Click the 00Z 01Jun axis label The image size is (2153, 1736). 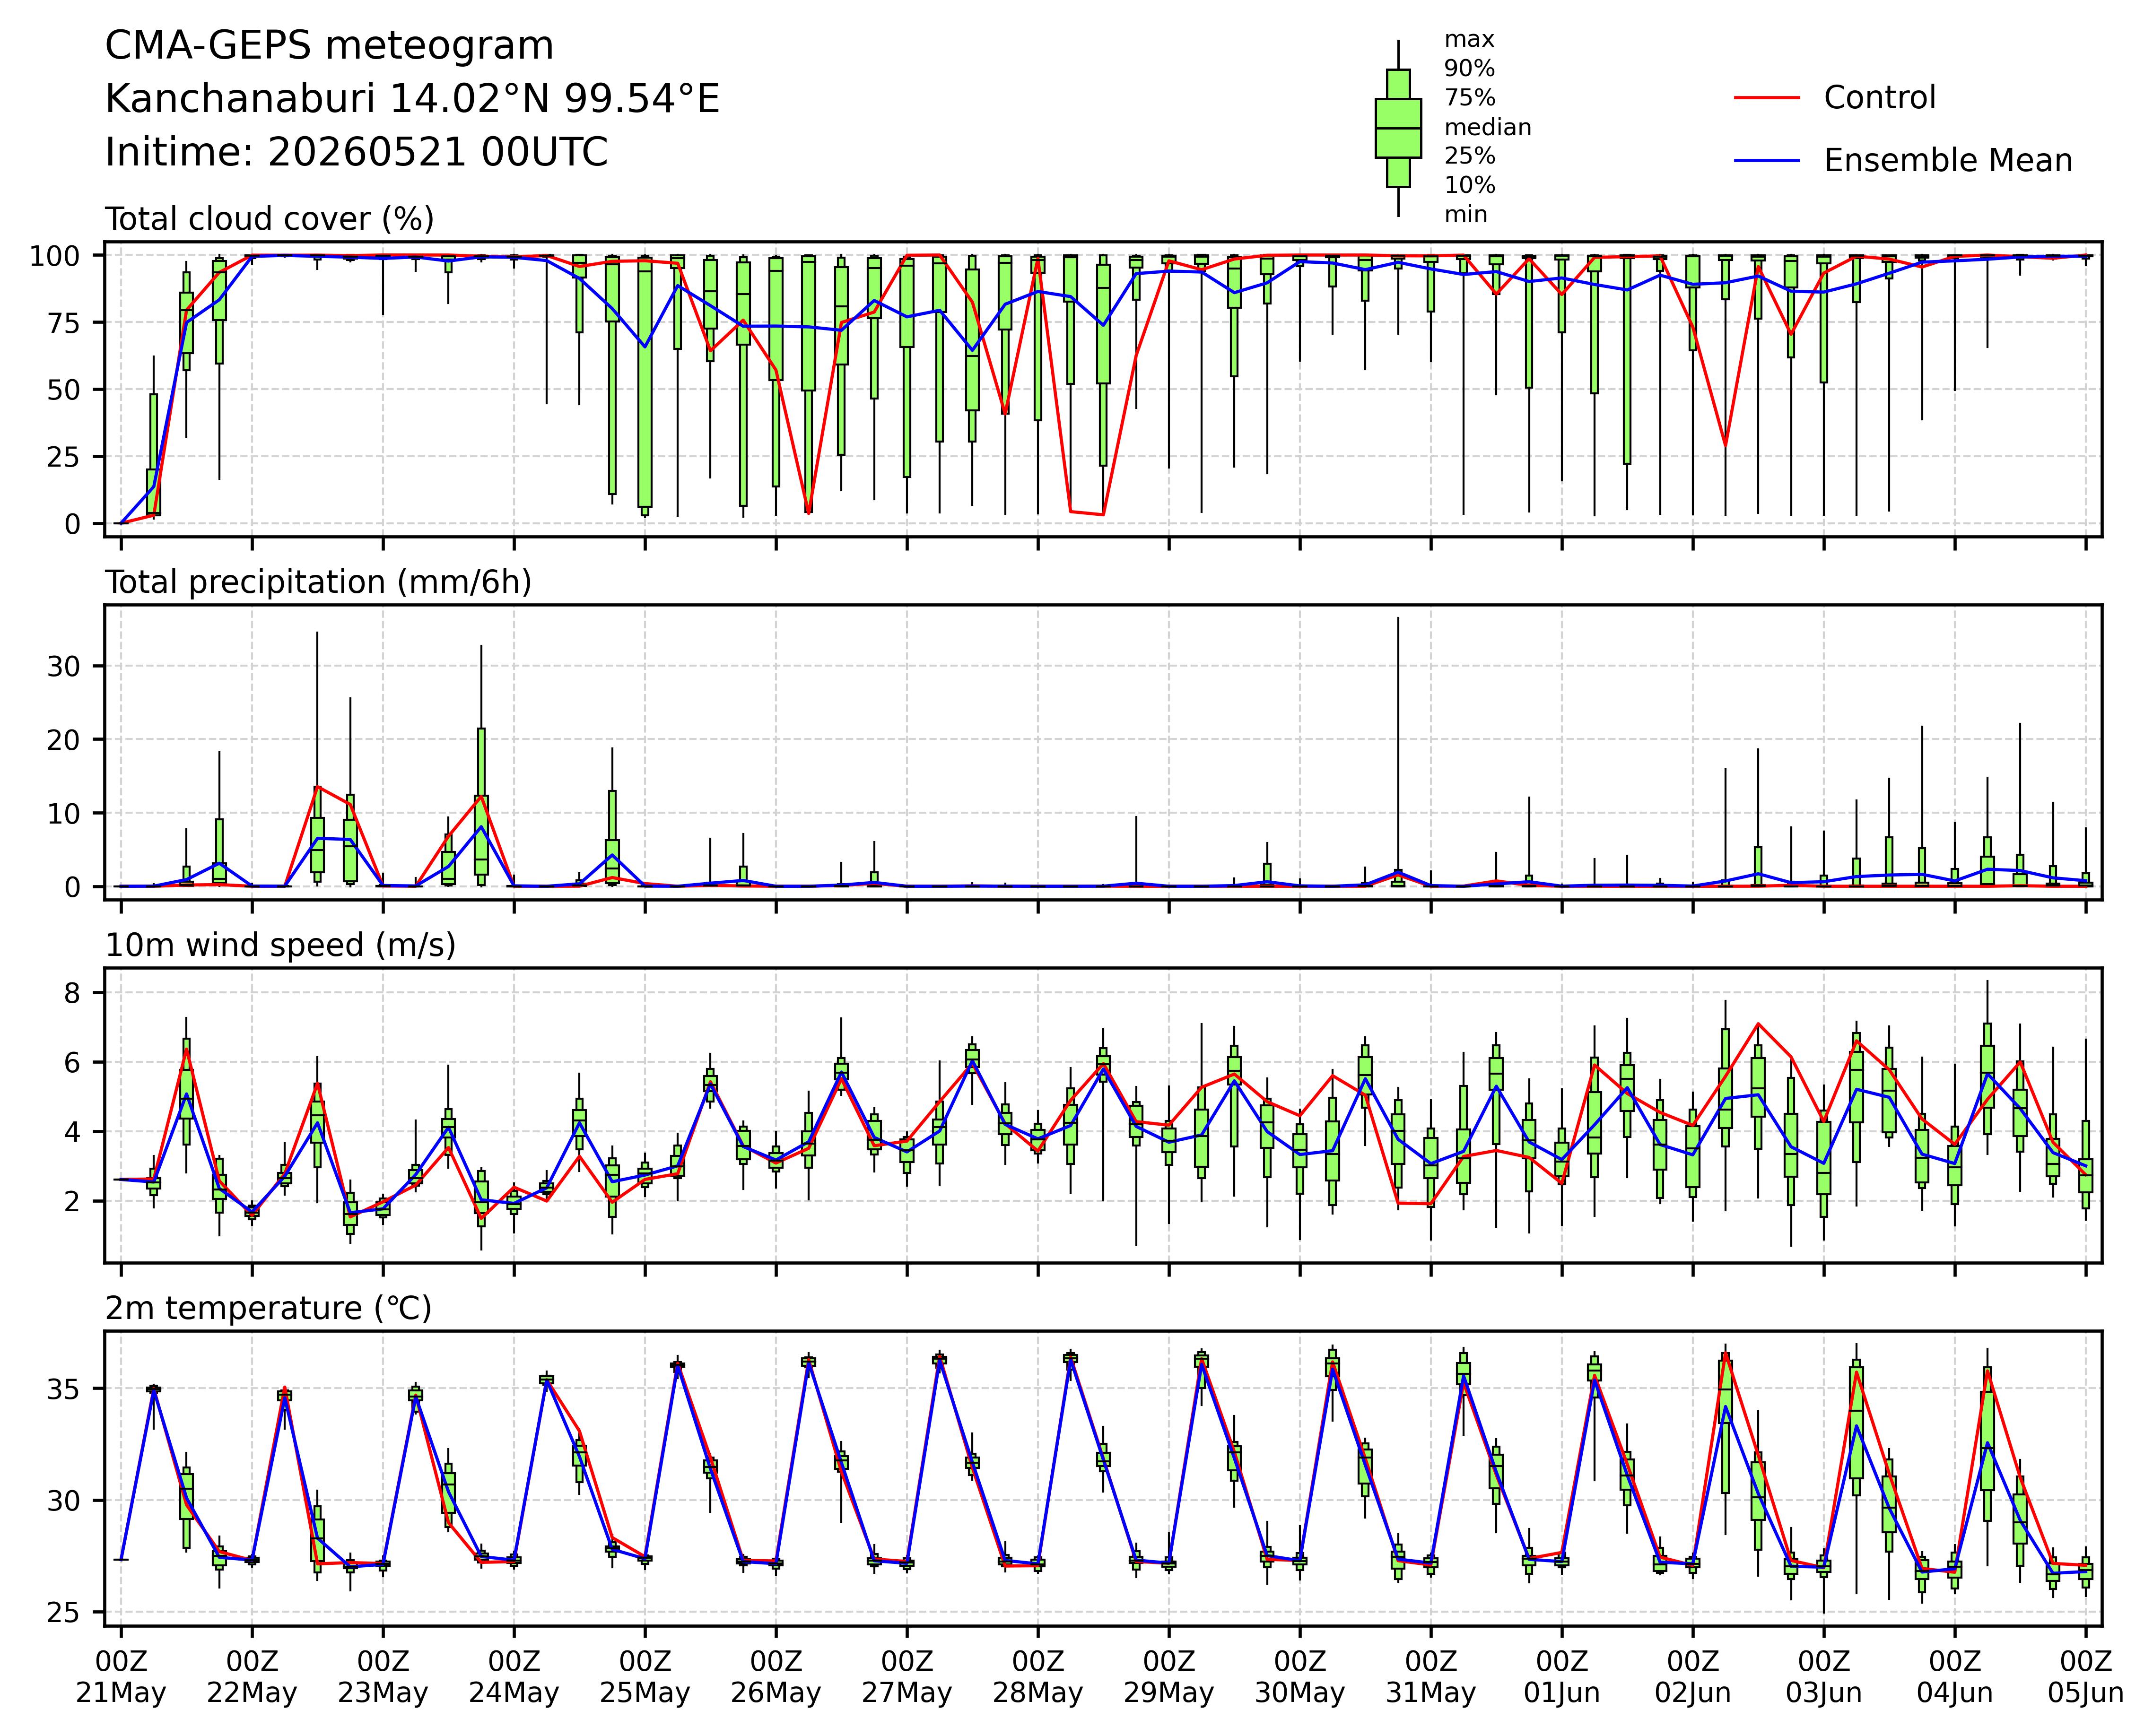click(x=1562, y=1677)
